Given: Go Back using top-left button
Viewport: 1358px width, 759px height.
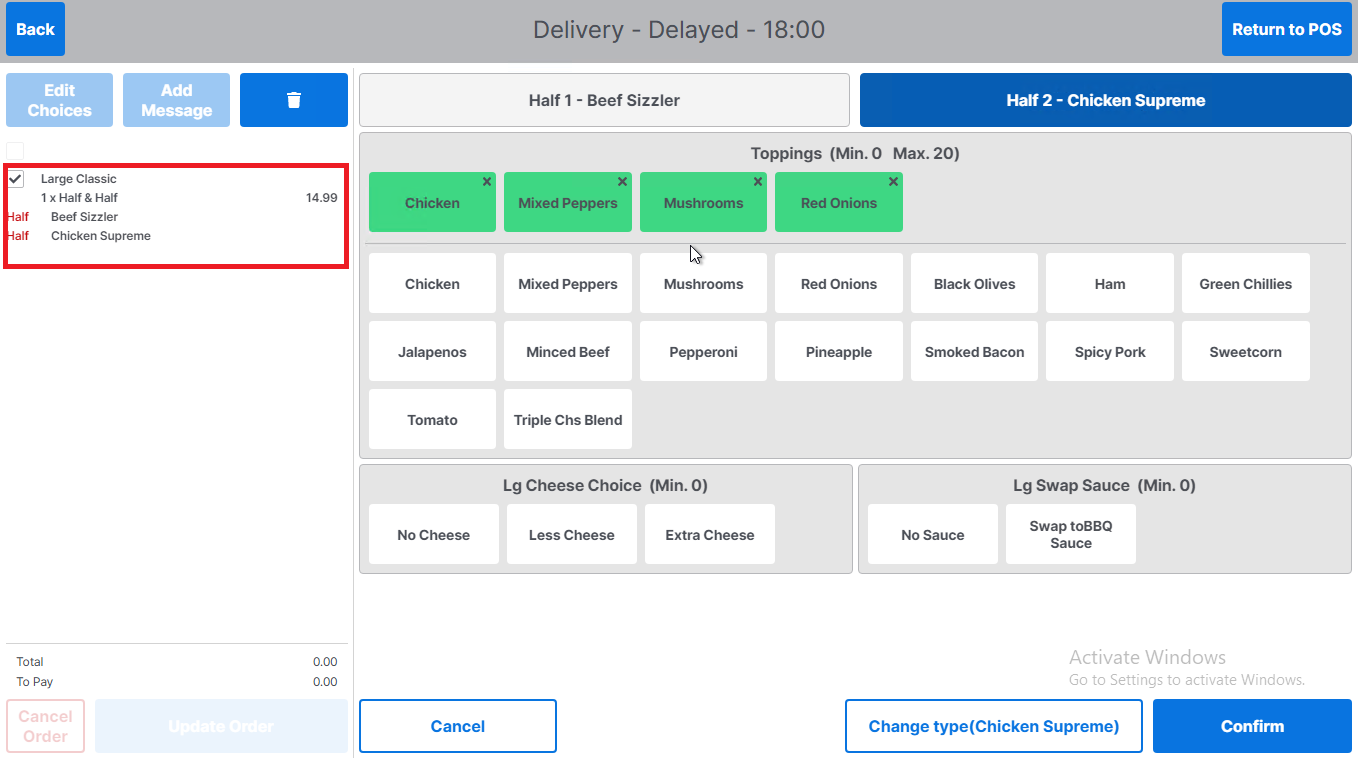Looking at the screenshot, I should pos(35,29).
